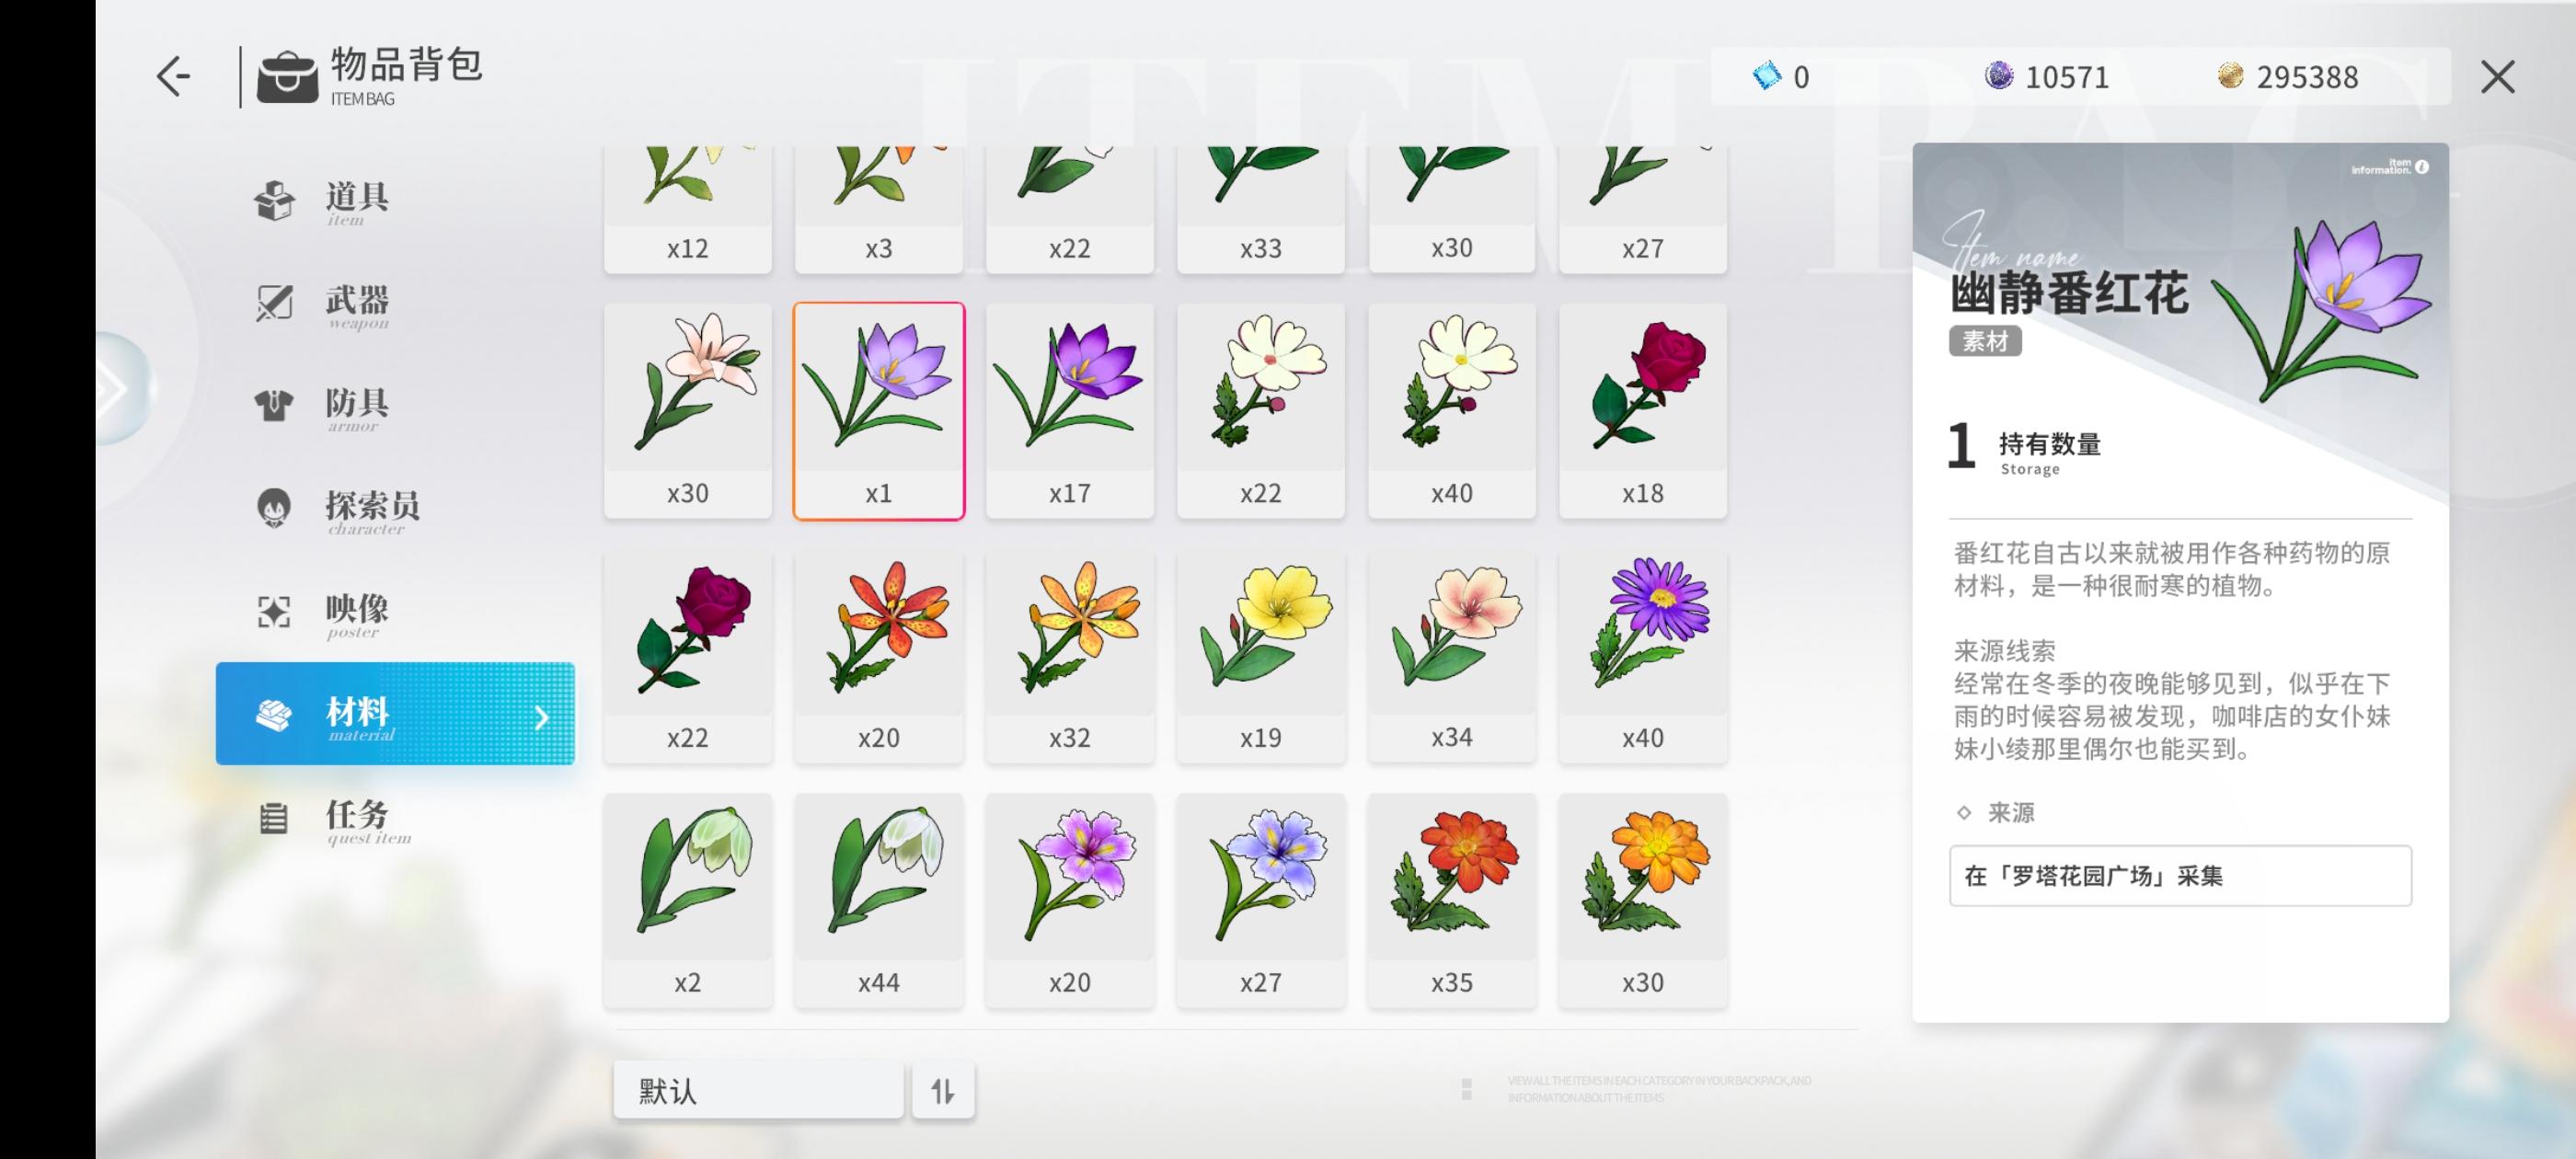Click the 幽静番红花 item name

2069,293
